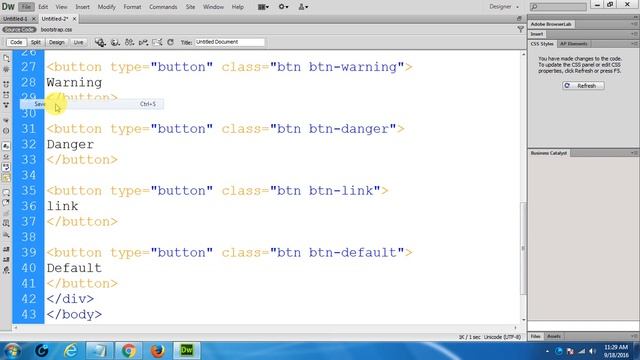
Task: Open the Adobe BrowserLab panel tab
Action: tap(551, 24)
